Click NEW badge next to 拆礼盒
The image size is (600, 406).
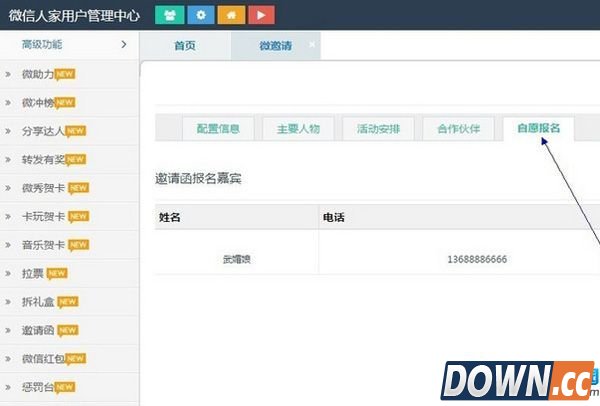(x=68, y=302)
